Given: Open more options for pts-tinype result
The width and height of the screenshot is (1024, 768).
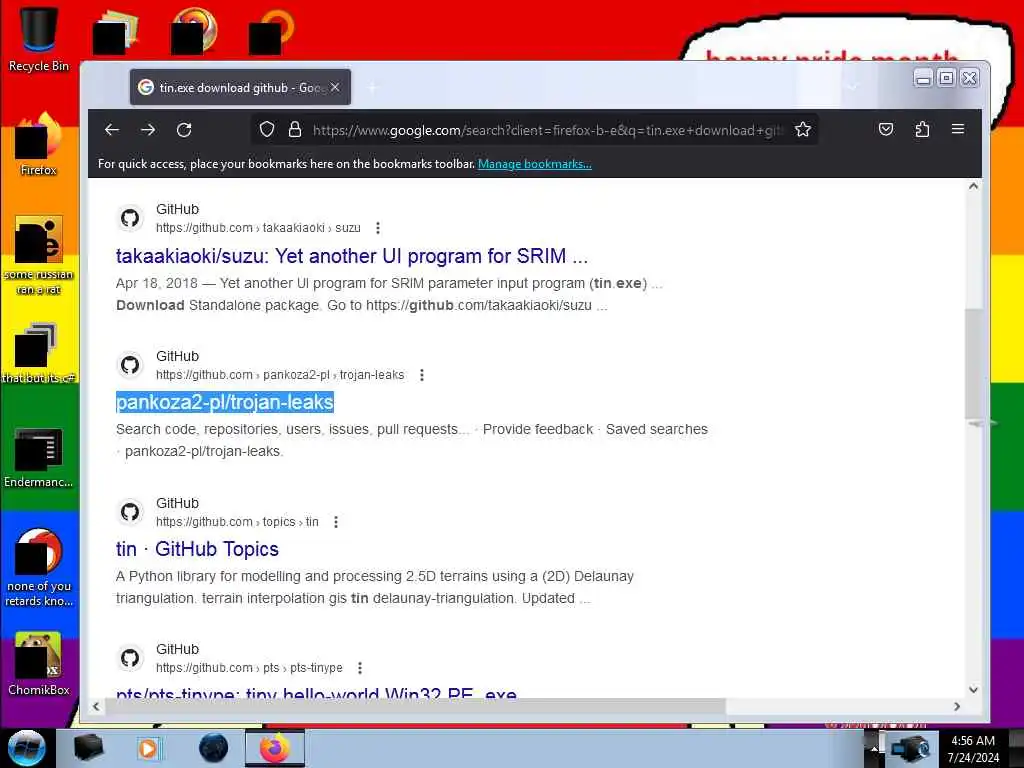Looking at the screenshot, I should [x=360, y=668].
